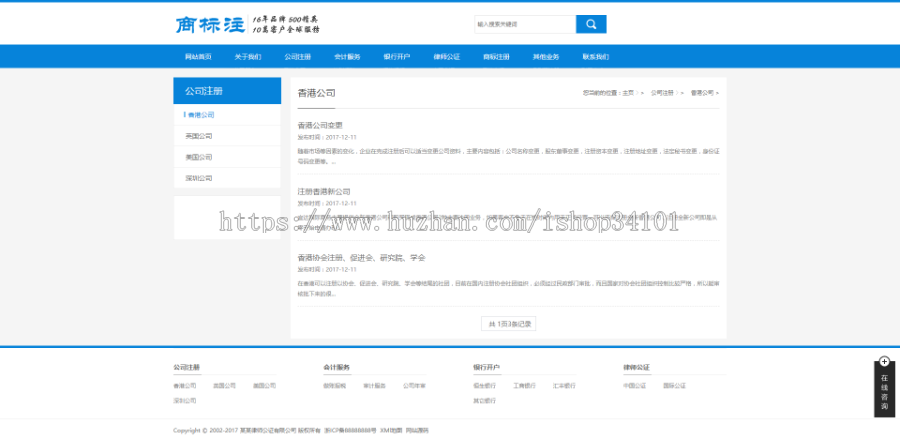
Task: Click footer heading 律师公证
Action: coord(637,367)
